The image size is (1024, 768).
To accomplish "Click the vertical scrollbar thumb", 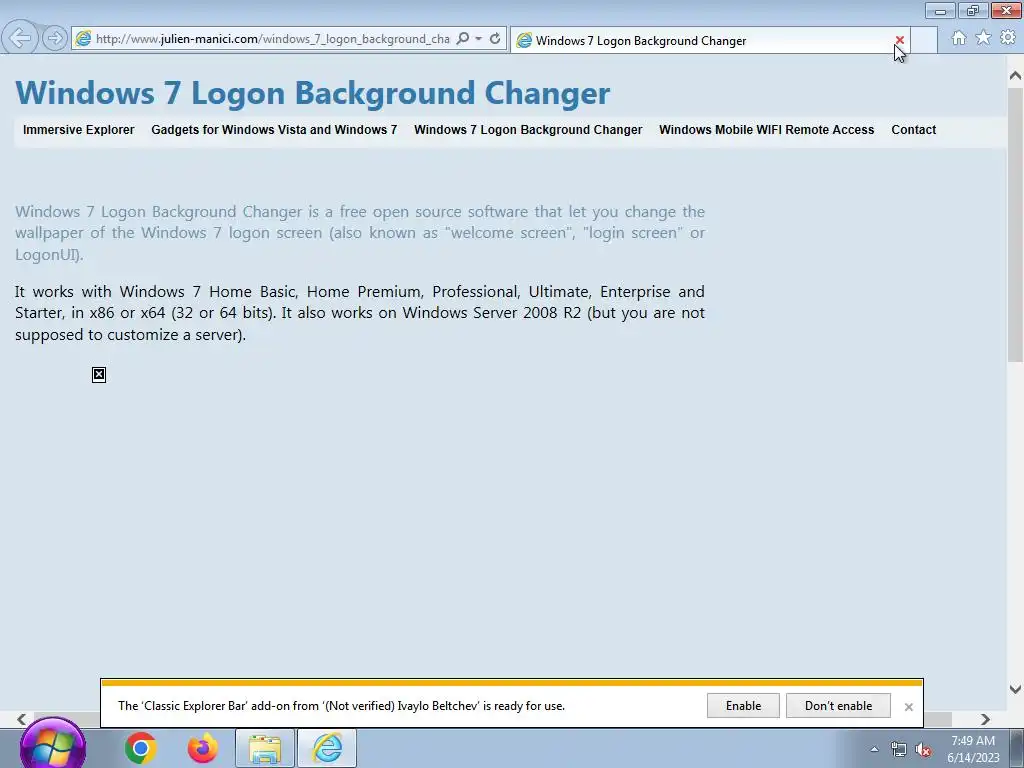I will pos(1015,224).
